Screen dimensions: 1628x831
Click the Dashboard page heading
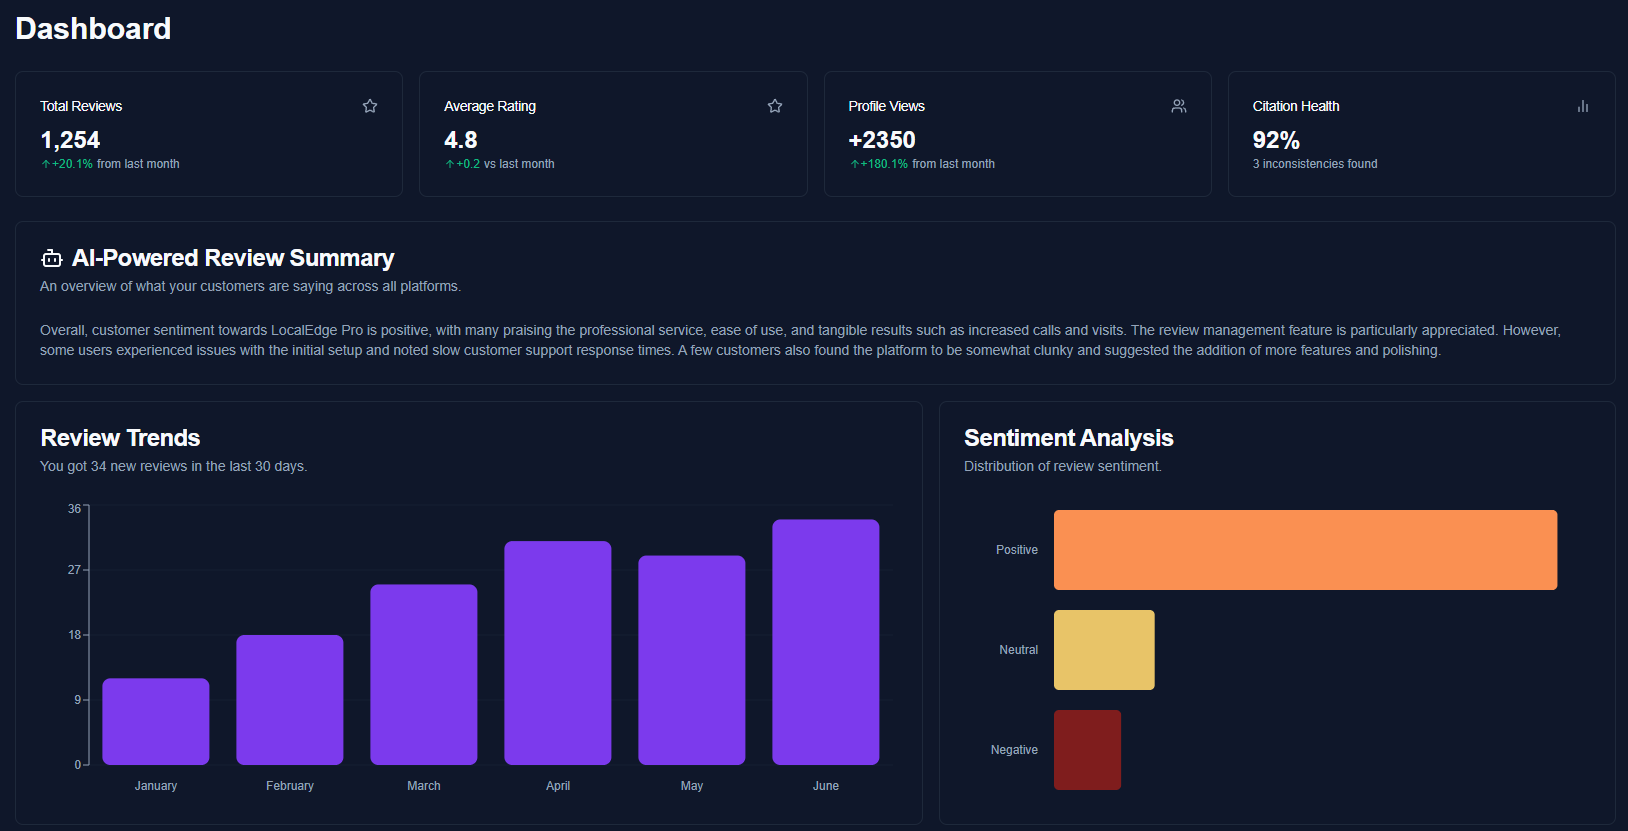pos(93,29)
